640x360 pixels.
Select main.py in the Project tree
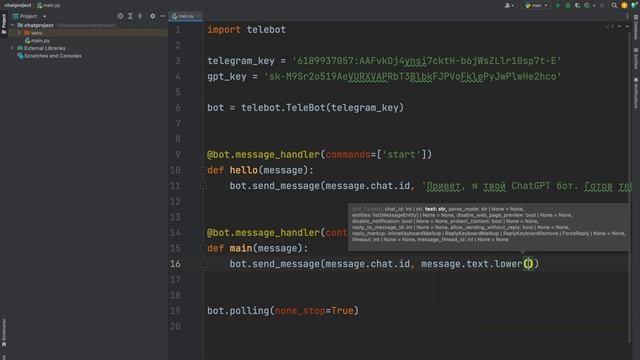[37, 41]
